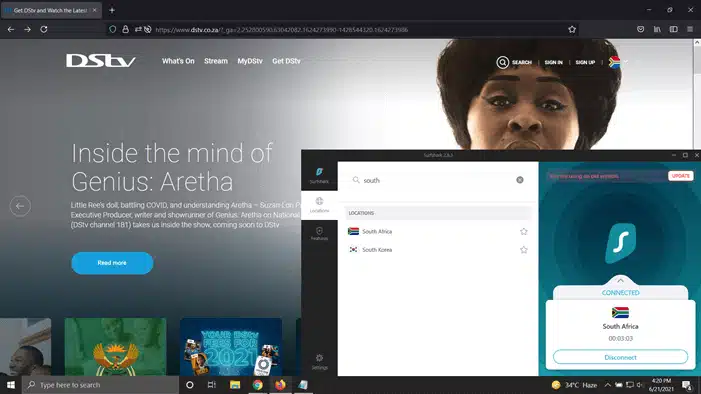
Task: Go to previous carousel slide arrow
Action: pyautogui.click(x=20, y=206)
